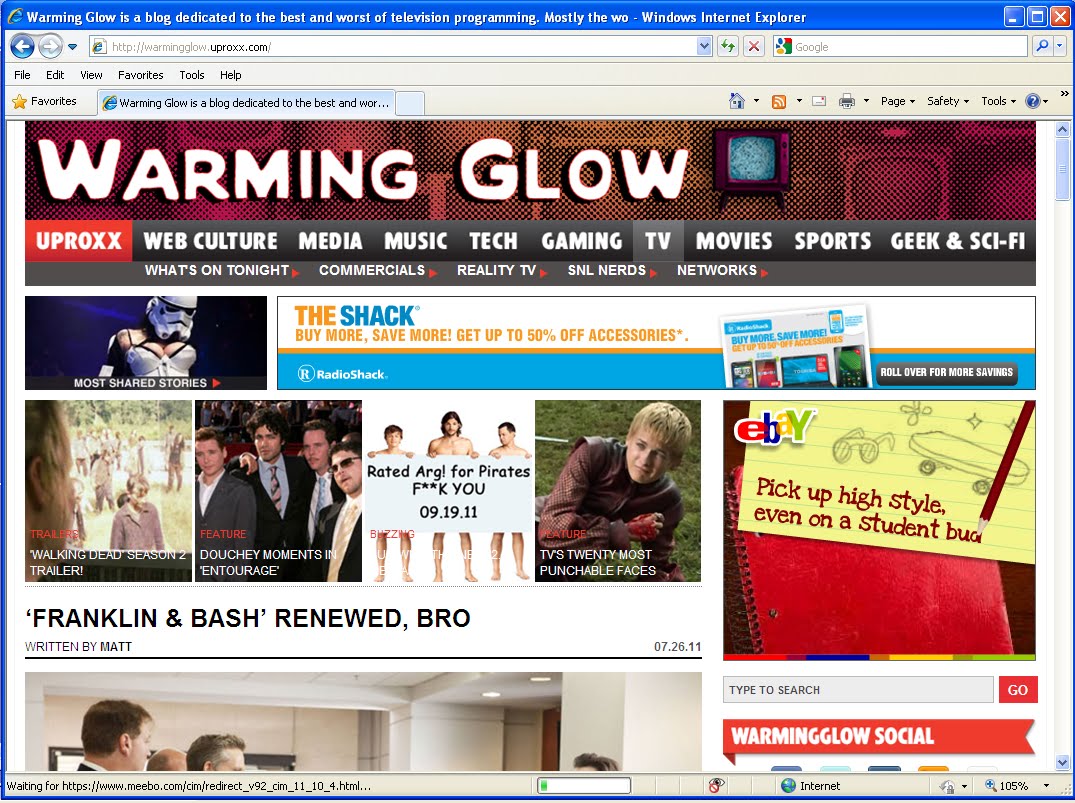Click the Print icon

coord(847,101)
